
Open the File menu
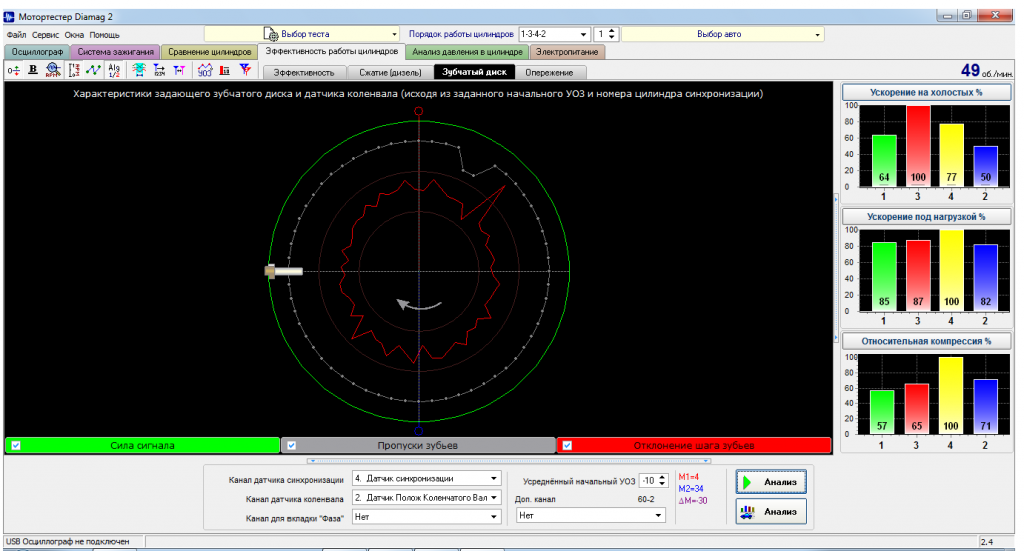click(16, 35)
